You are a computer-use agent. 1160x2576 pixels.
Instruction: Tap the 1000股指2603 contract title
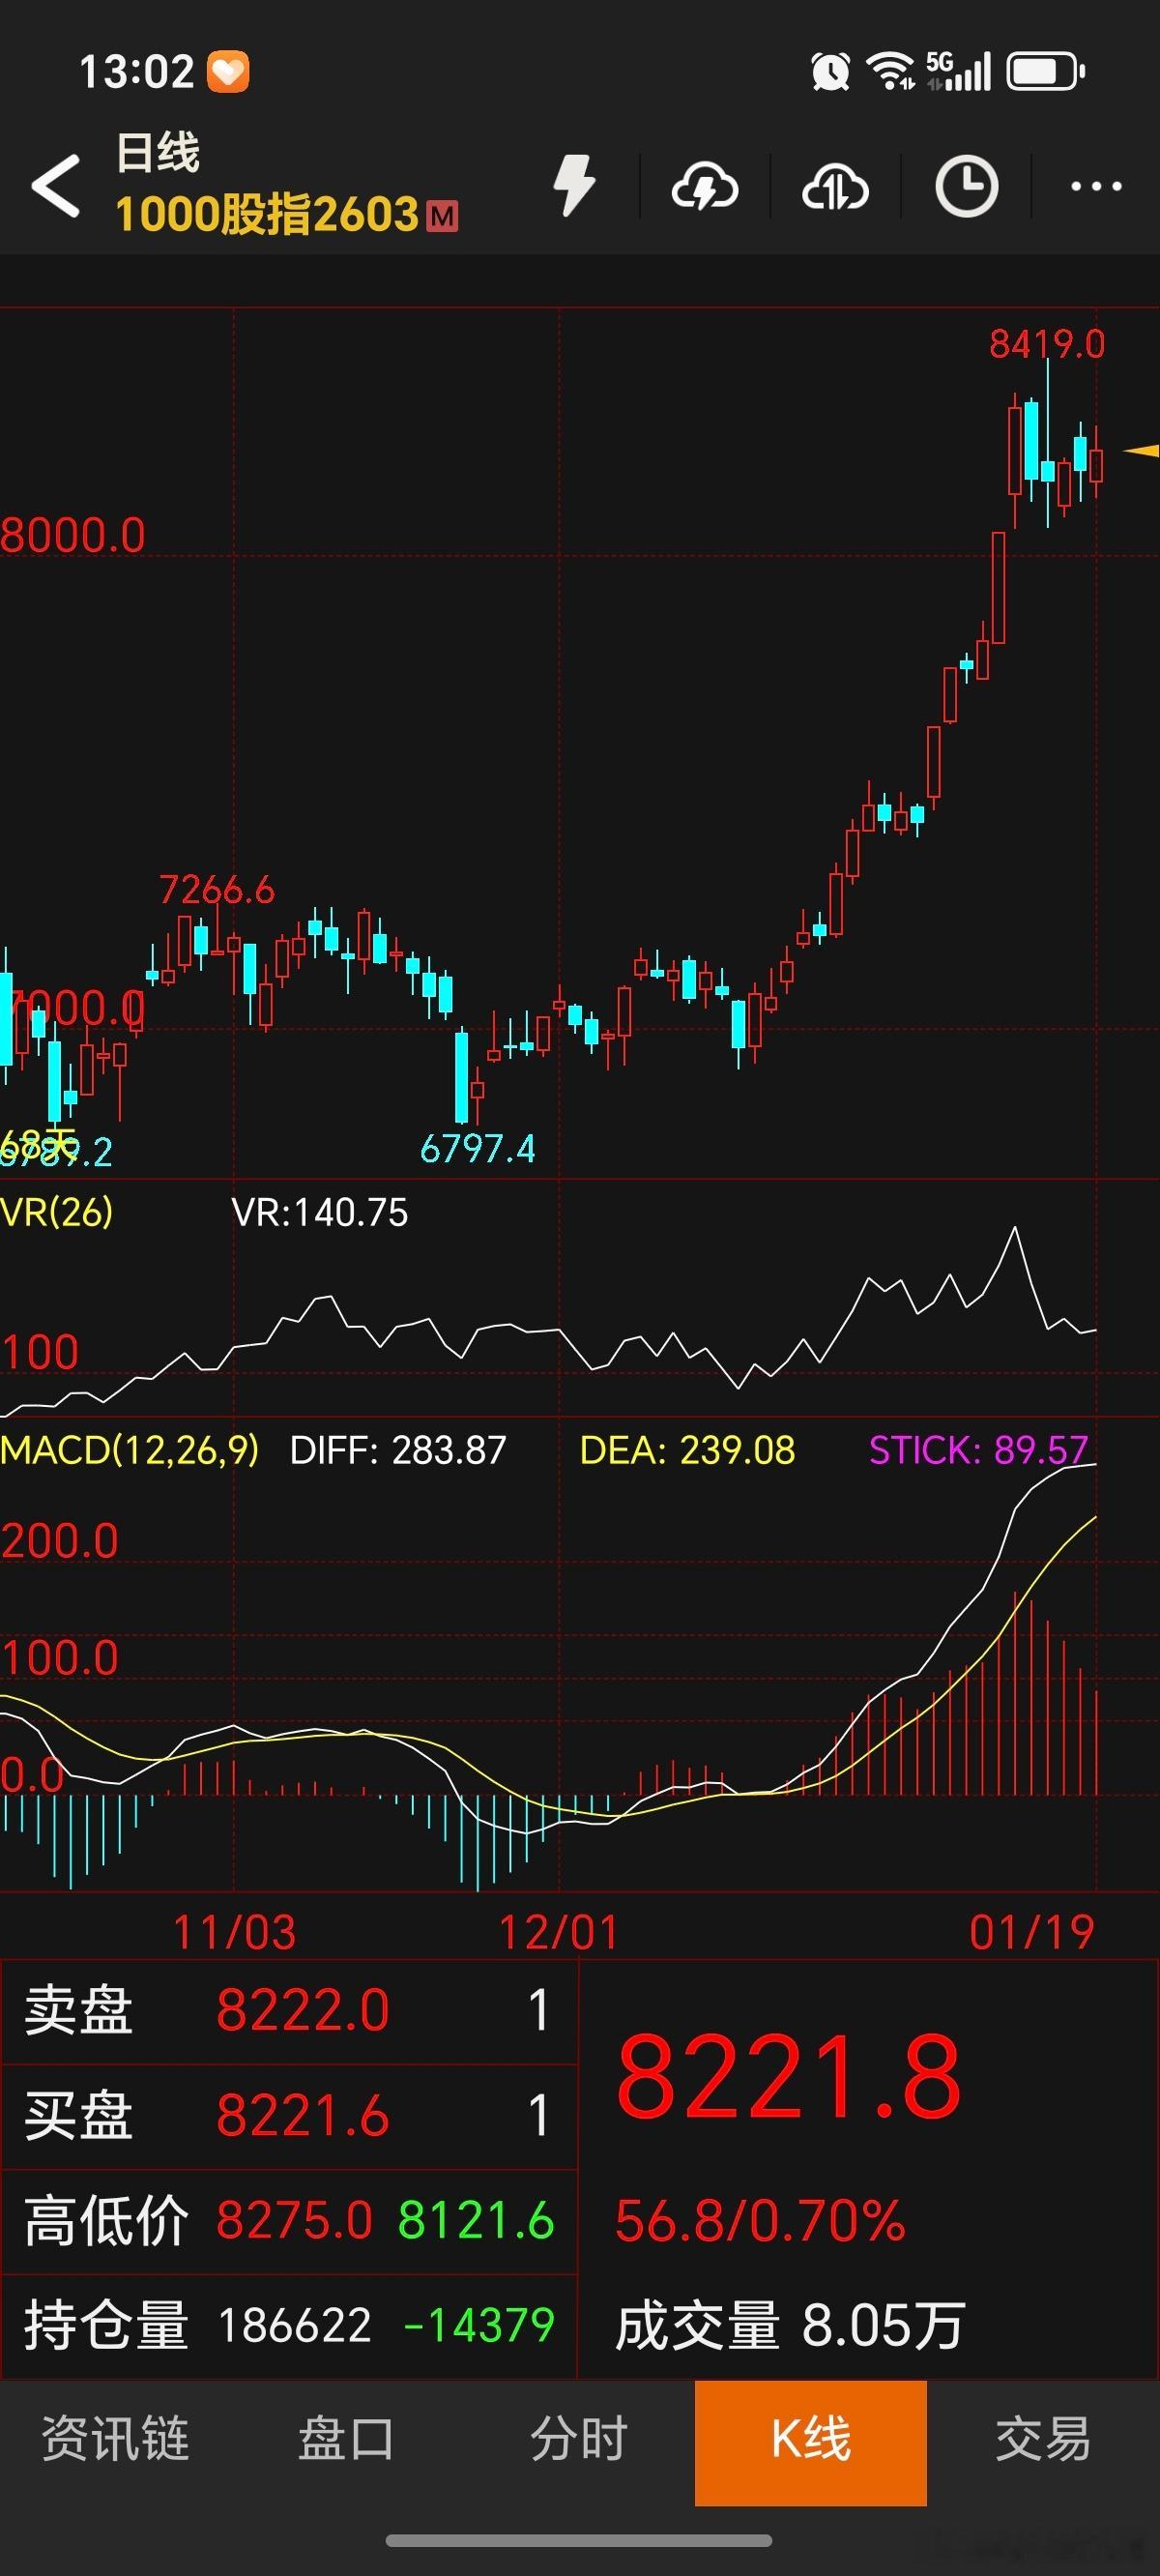267,214
